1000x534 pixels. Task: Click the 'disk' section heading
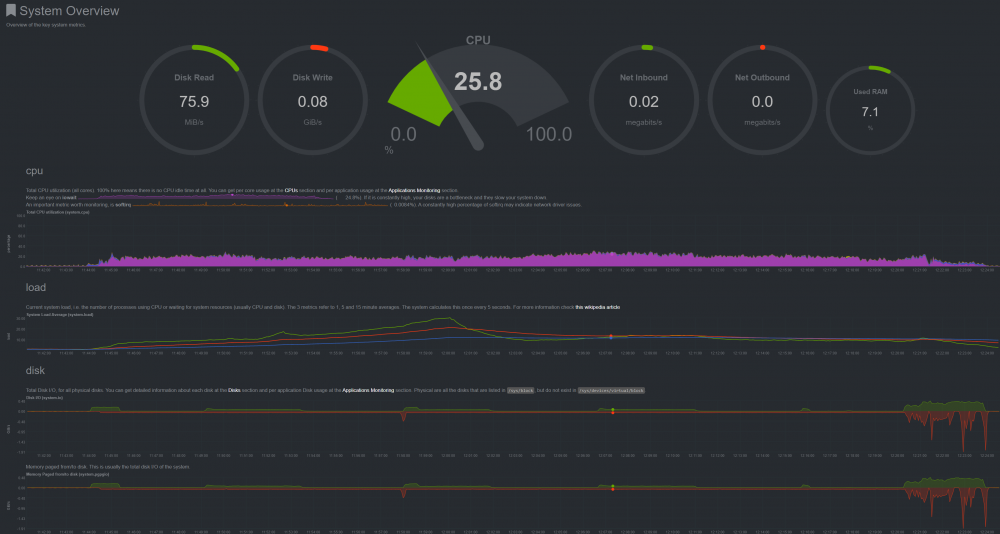click(35, 370)
